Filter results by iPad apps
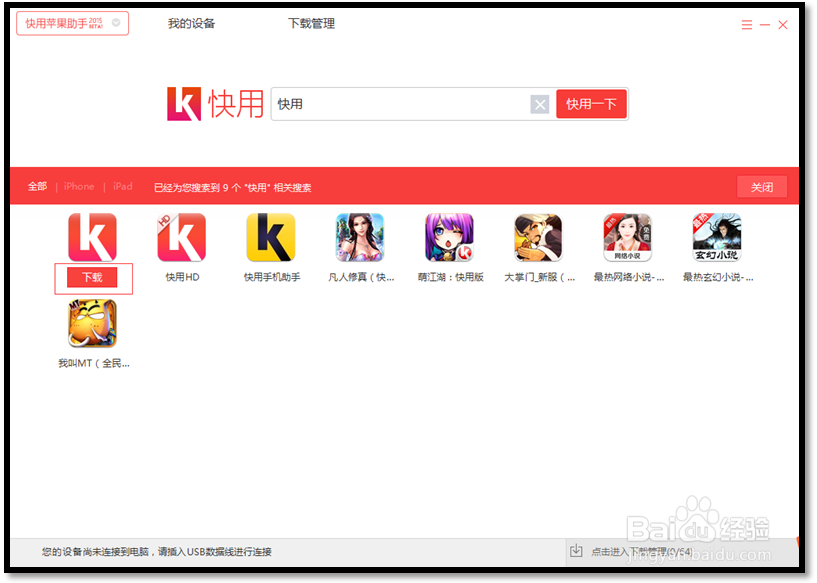Viewport: 817px width, 583px height. click(x=122, y=186)
